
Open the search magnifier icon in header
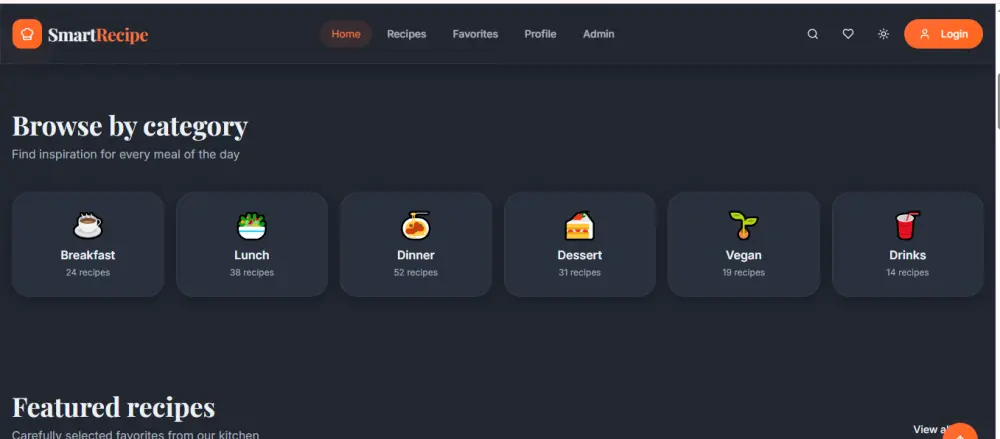point(812,34)
